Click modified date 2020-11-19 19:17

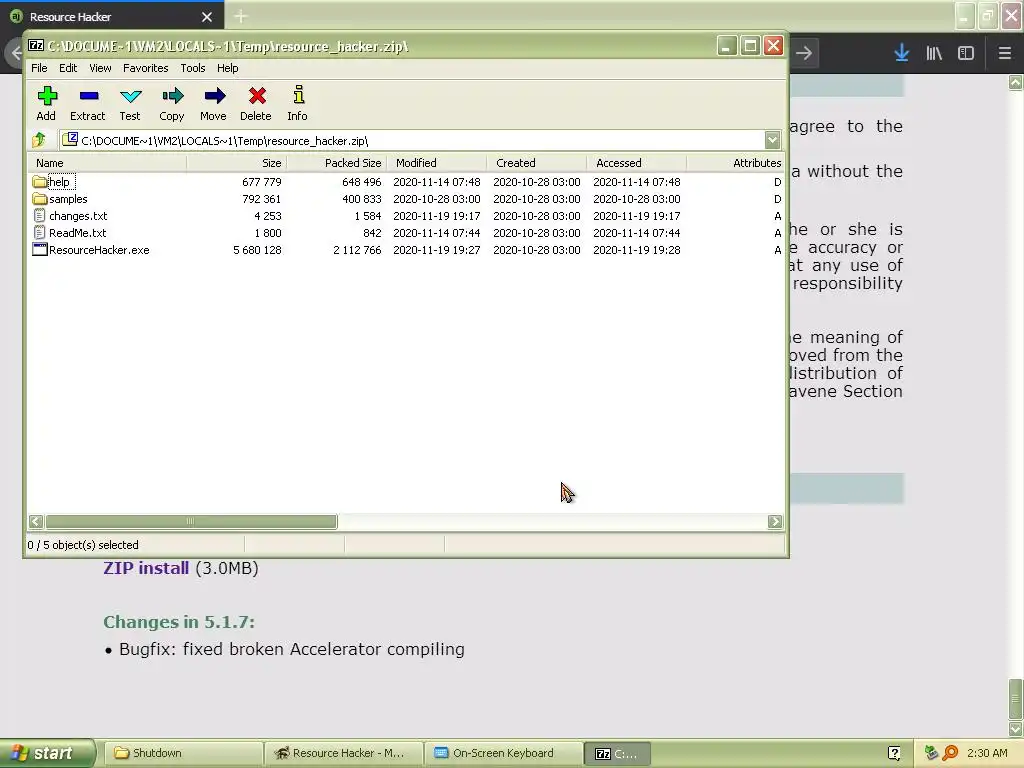pos(436,216)
